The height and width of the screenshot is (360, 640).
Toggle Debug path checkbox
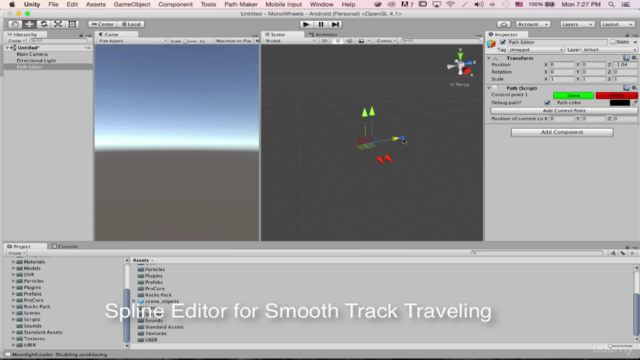pyautogui.click(x=547, y=103)
